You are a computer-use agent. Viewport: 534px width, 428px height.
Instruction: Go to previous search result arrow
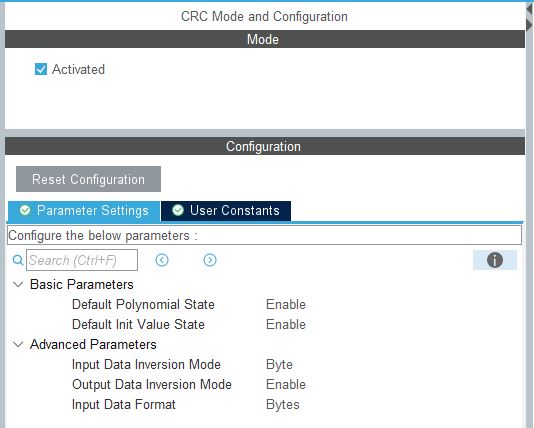point(162,260)
